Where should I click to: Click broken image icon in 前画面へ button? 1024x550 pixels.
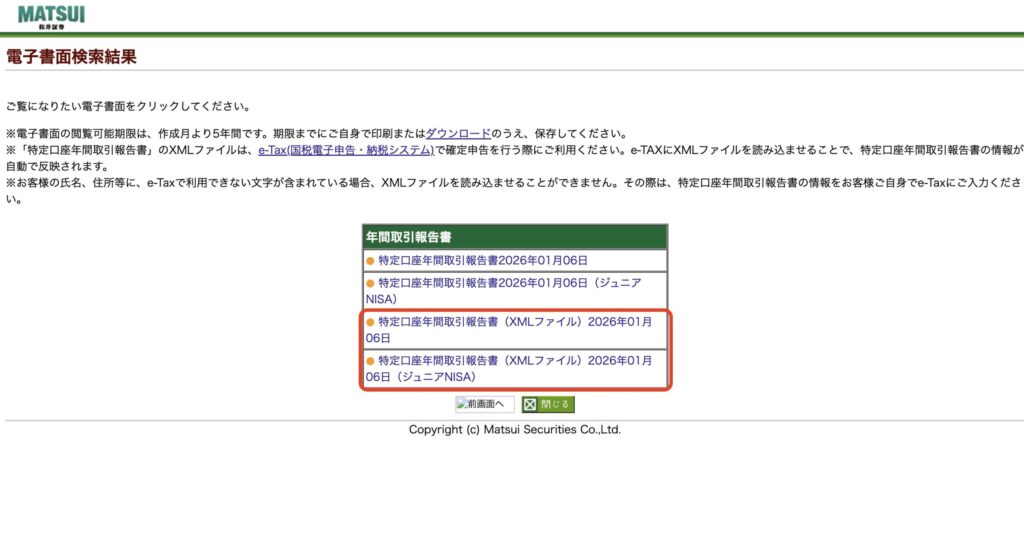462,405
